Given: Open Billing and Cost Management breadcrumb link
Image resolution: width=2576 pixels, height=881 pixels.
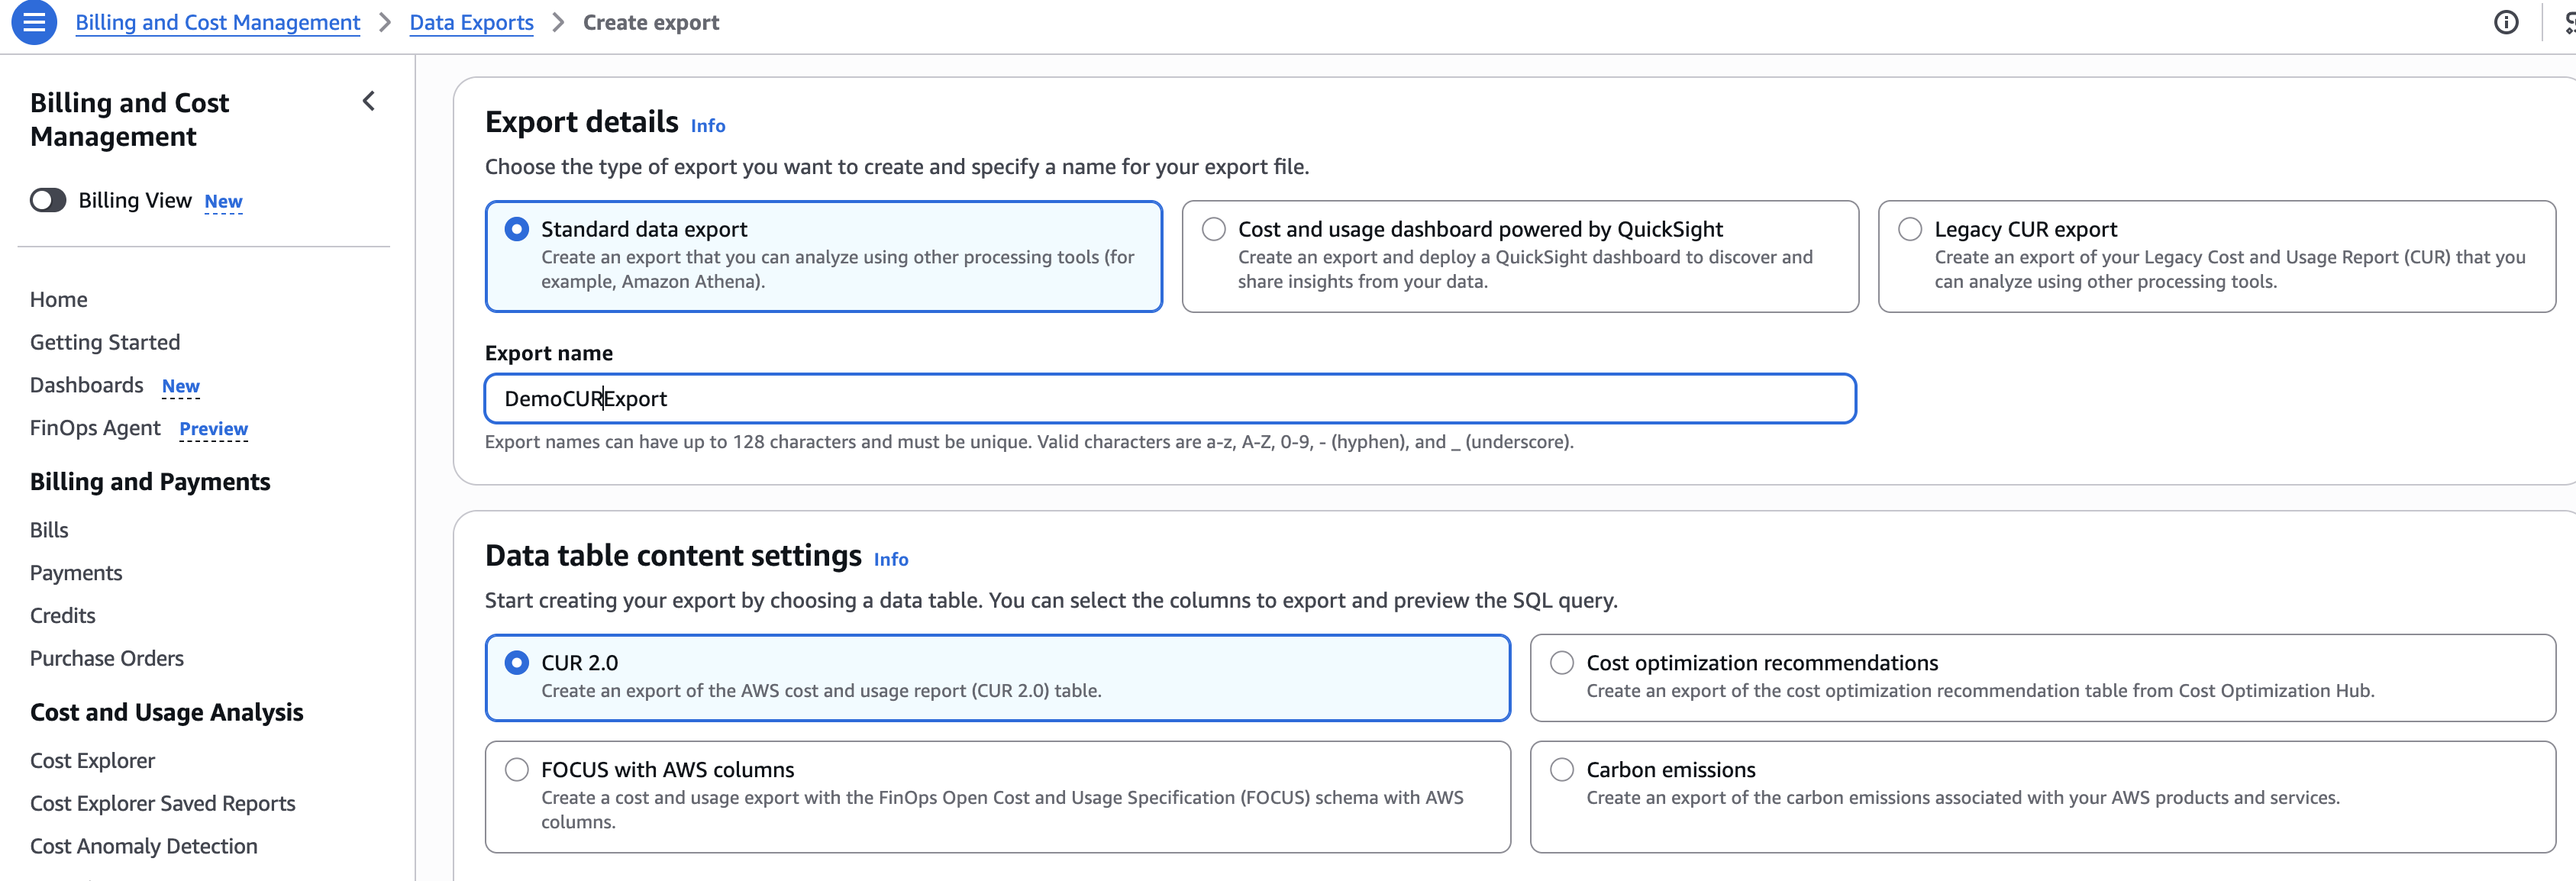Looking at the screenshot, I should pos(218,22).
